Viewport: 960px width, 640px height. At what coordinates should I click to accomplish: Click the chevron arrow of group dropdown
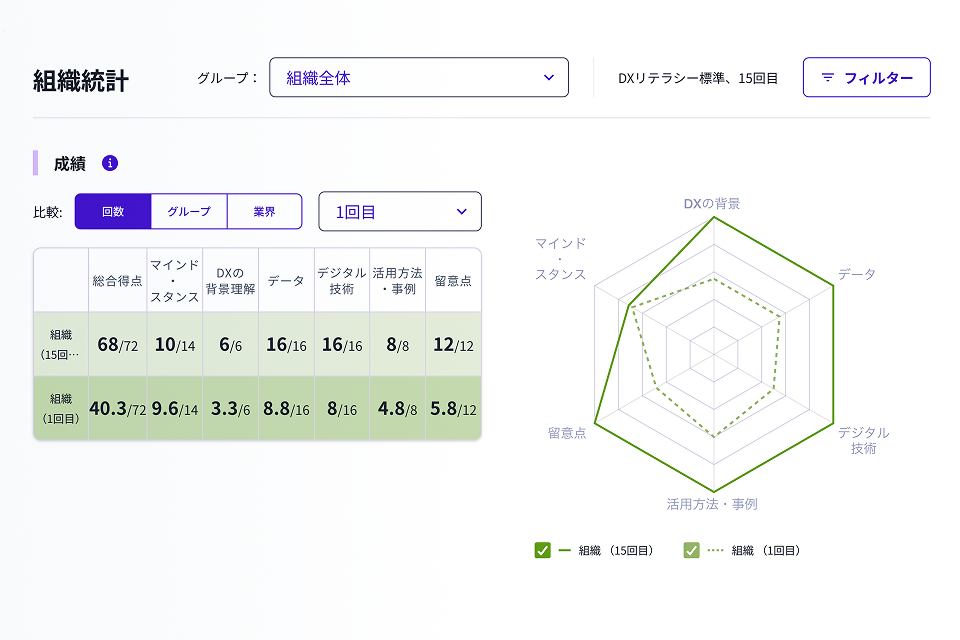click(549, 78)
